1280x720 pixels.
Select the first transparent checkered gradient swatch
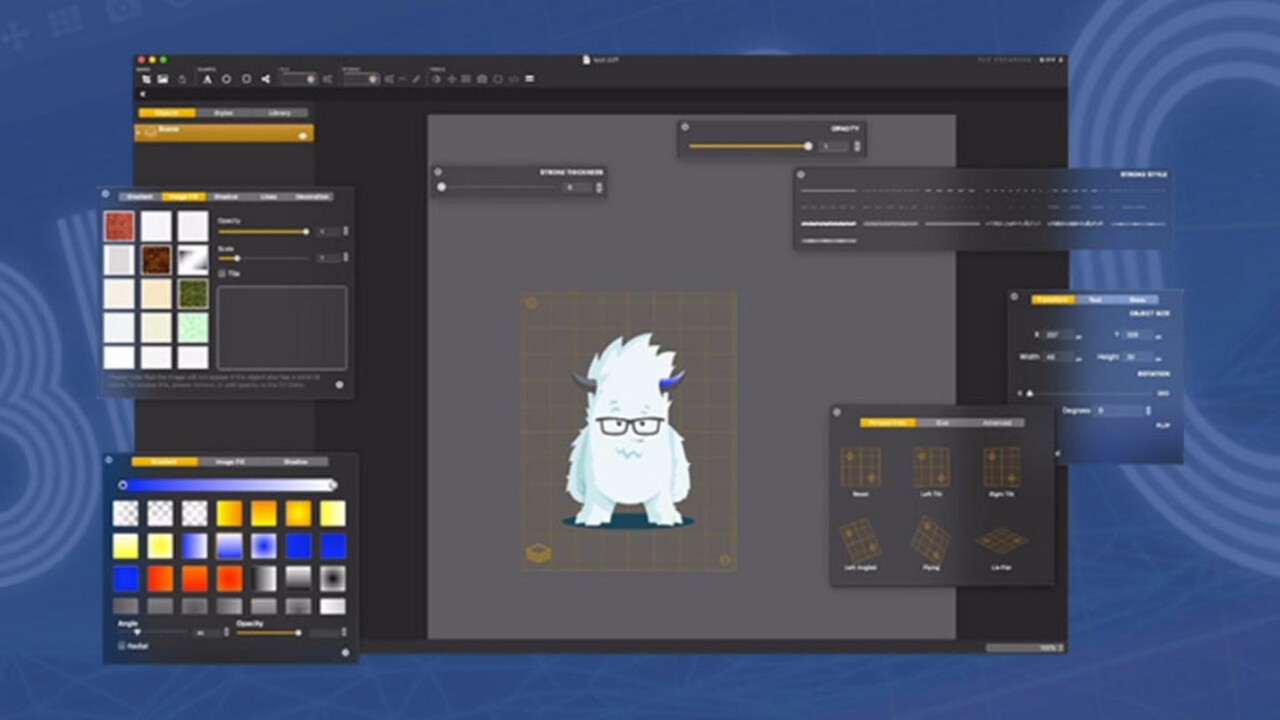(x=126, y=513)
